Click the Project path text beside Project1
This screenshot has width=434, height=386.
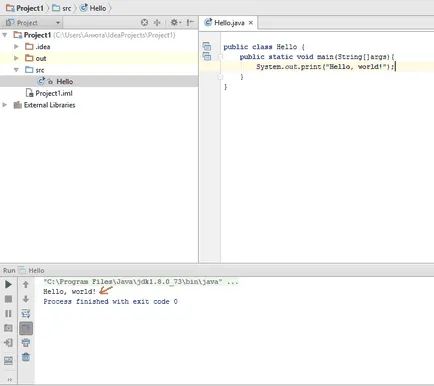pos(114,35)
